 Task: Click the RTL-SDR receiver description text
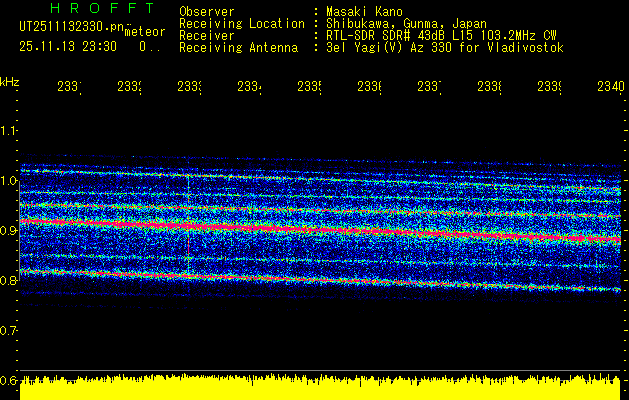click(441, 36)
